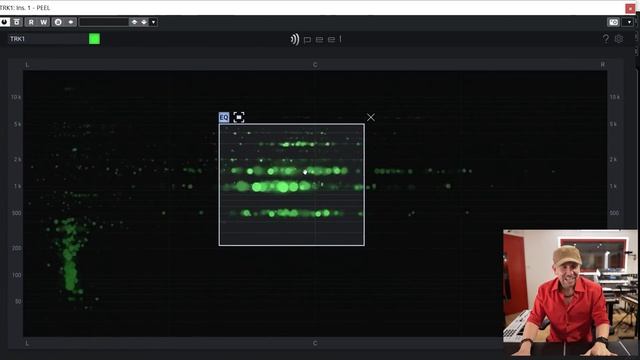Take a plugin snapshot with camera icon

[x=613, y=22]
